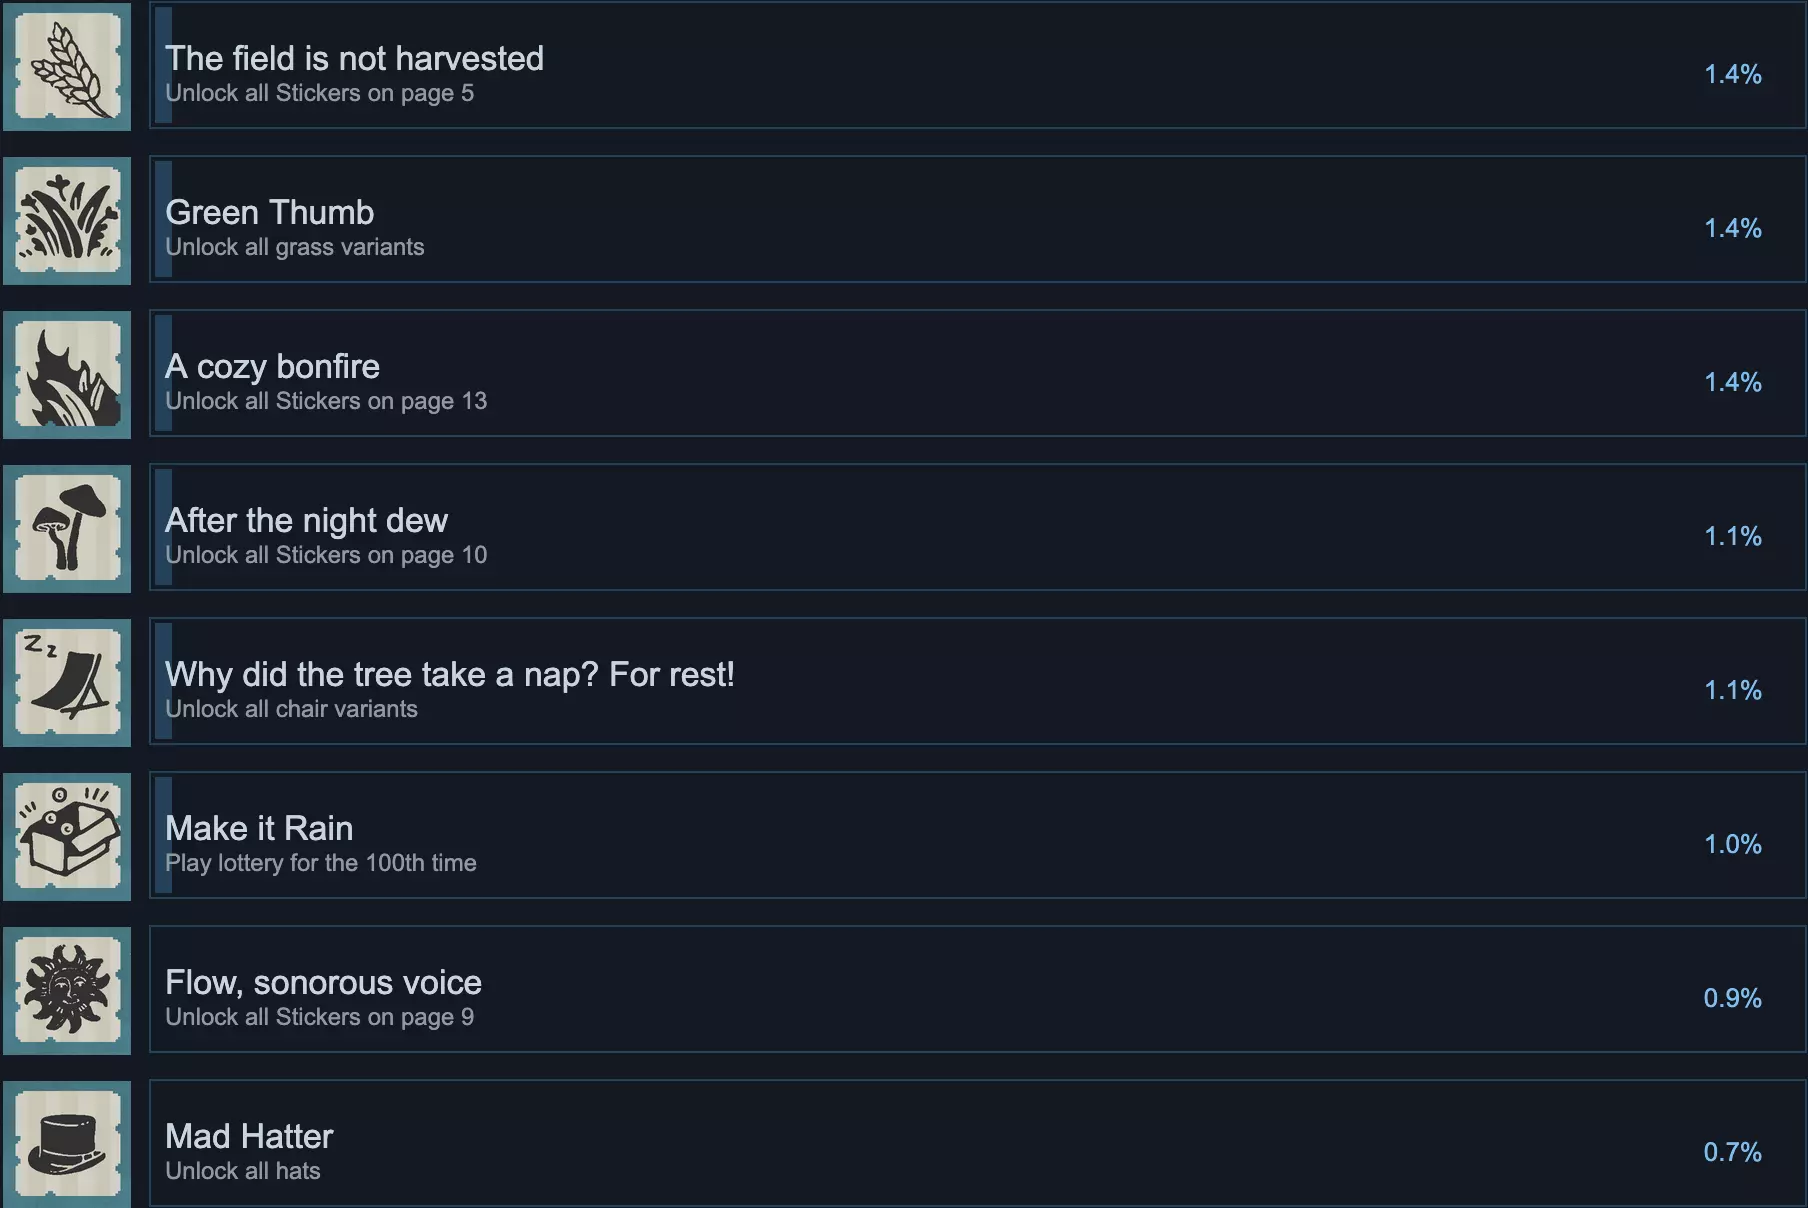Click 'Unlock all chair variants' description

[291, 709]
